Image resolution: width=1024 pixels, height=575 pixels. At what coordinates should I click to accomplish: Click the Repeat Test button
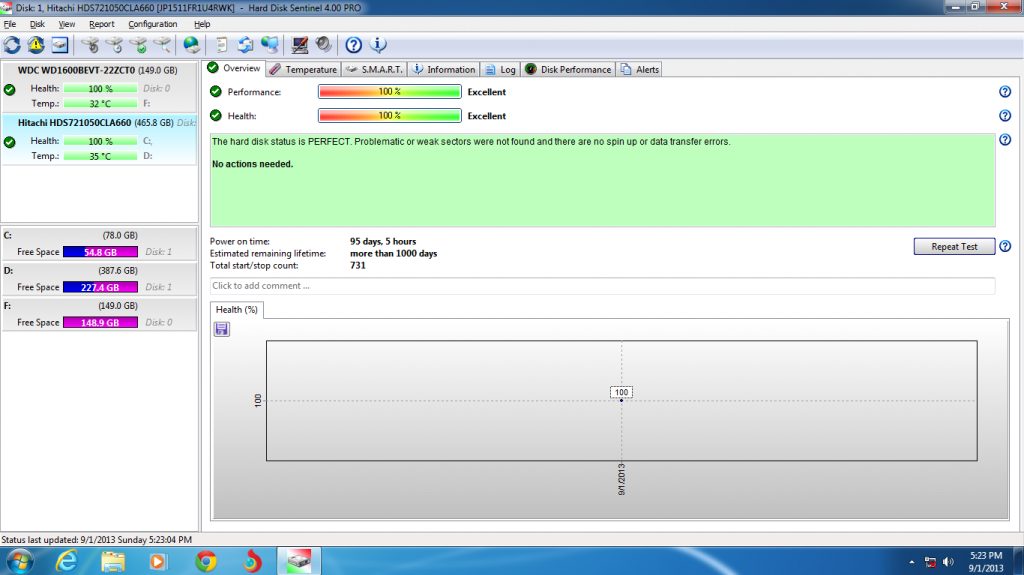coord(954,246)
